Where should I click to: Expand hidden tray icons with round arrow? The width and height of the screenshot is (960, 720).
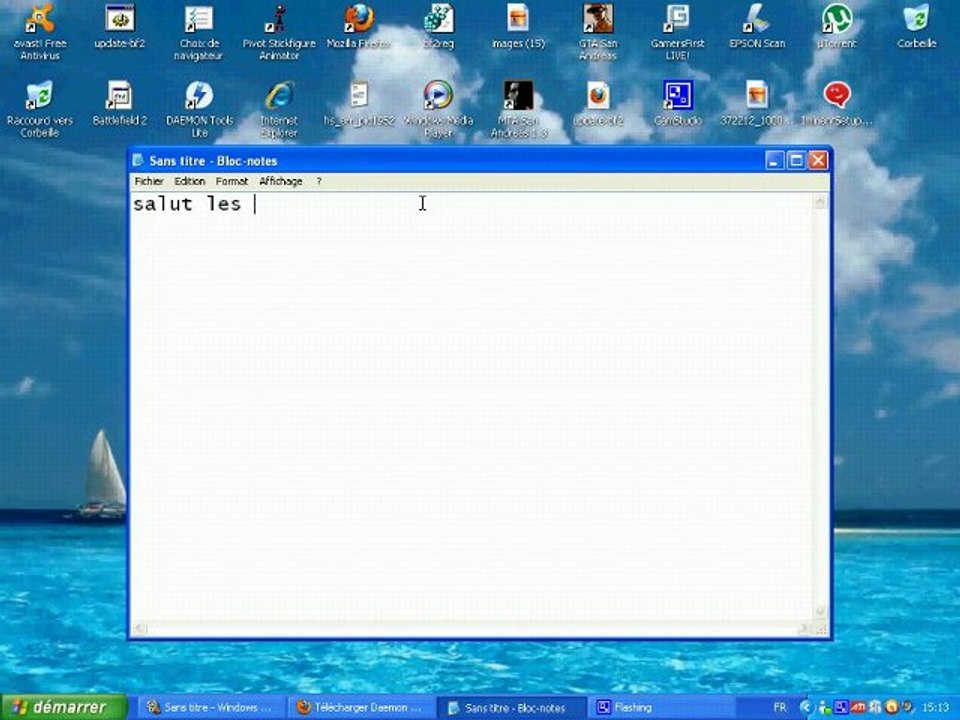(806, 708)
